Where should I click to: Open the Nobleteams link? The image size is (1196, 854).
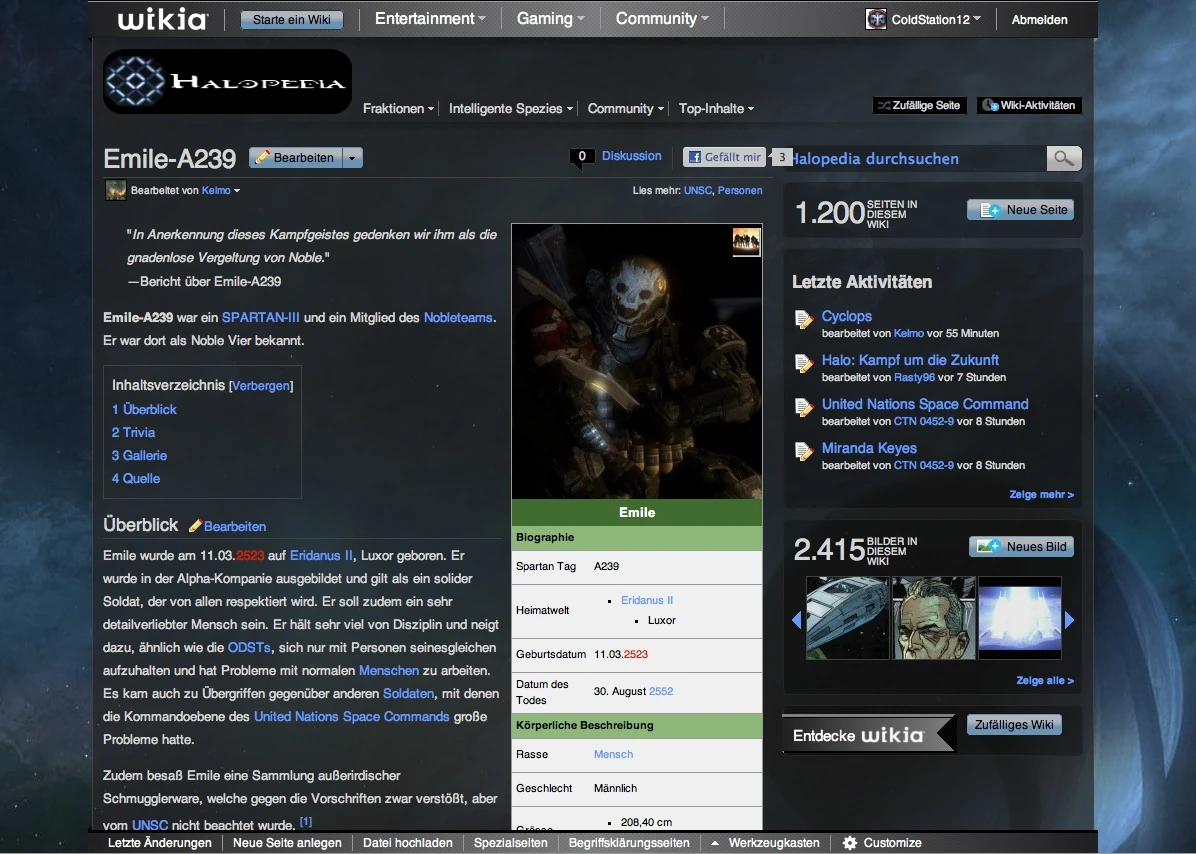458,317
